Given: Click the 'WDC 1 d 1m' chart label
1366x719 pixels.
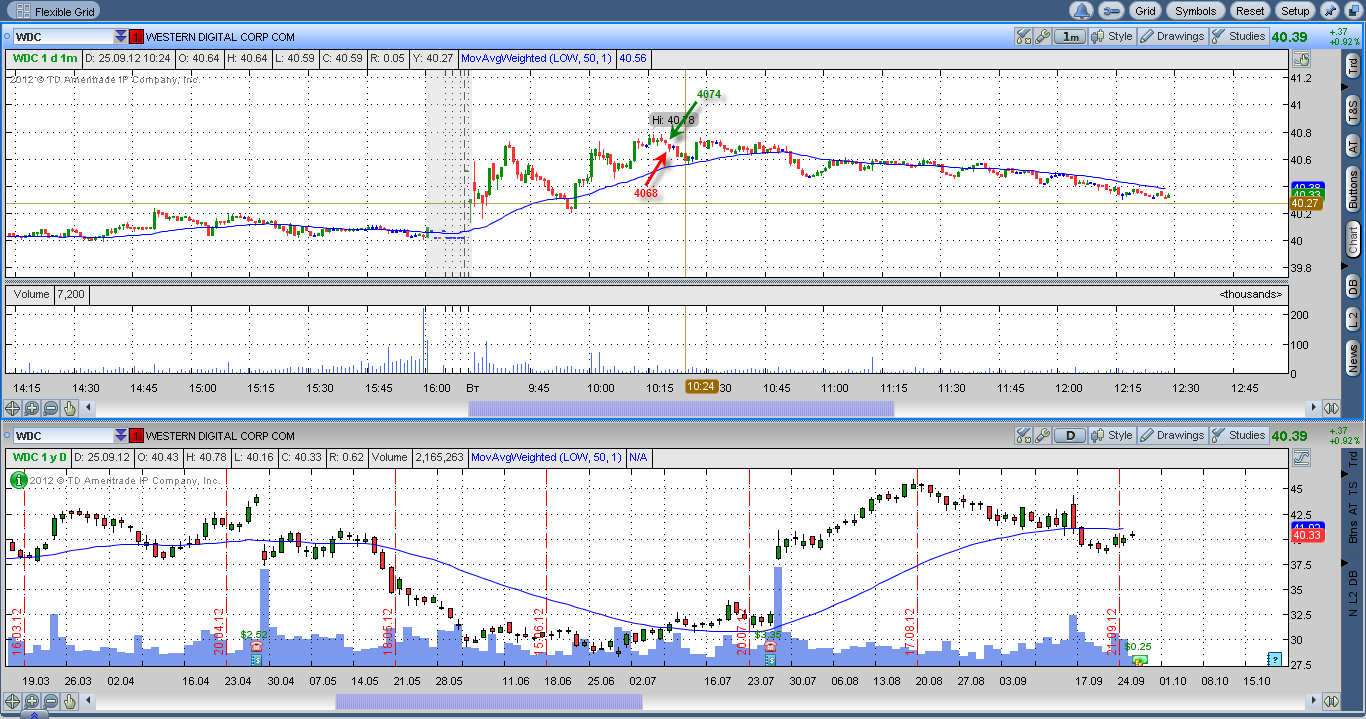Looking at the screenshot, I should point(45,58).
